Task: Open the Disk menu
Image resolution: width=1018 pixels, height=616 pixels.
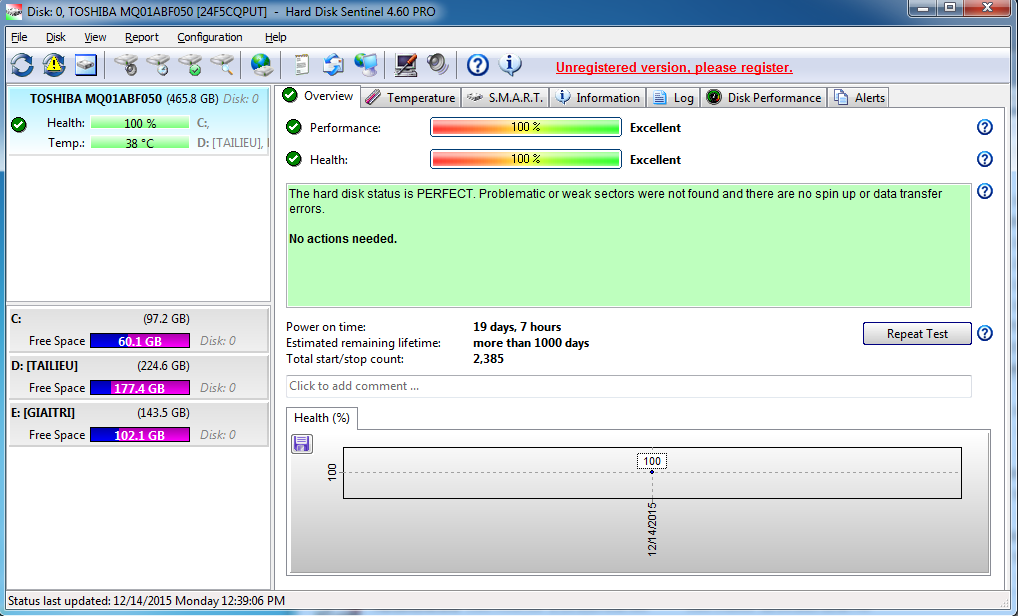Action: coord(55,37)
